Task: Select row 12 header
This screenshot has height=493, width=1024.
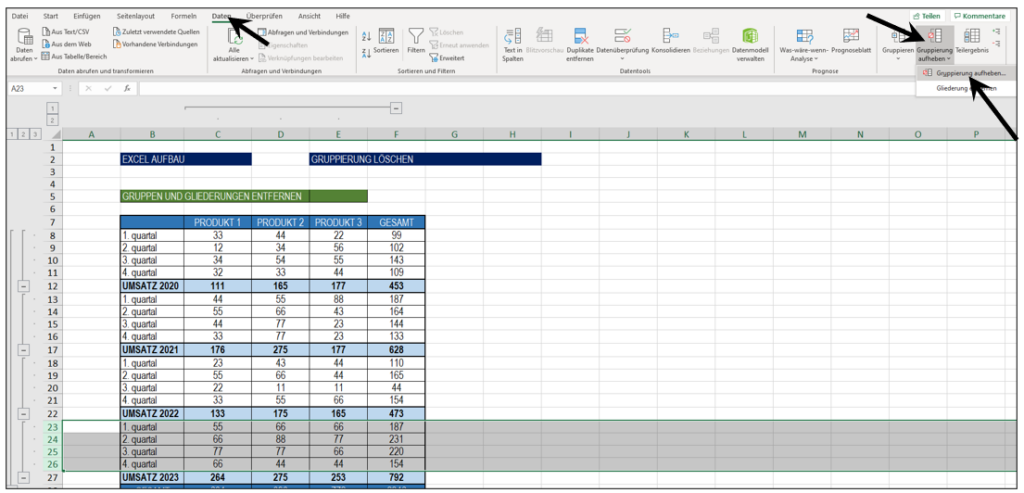Action: 53,286
